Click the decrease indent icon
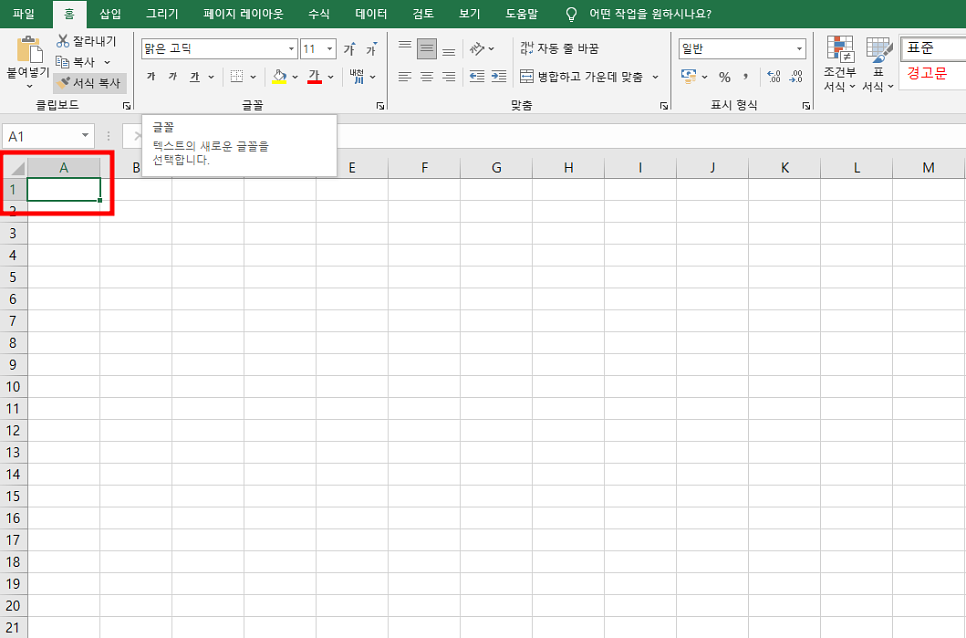 [476, 76]
